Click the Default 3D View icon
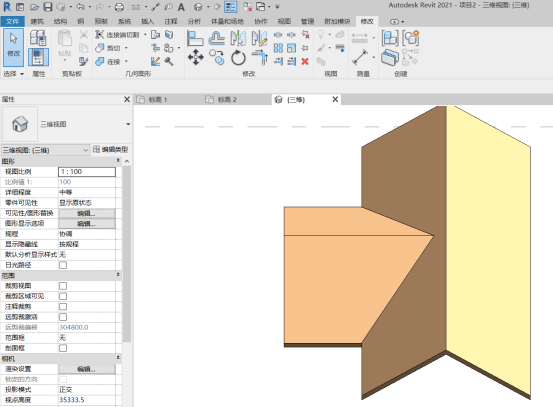This screenshot has height=407, width=553. click(198, 7)
